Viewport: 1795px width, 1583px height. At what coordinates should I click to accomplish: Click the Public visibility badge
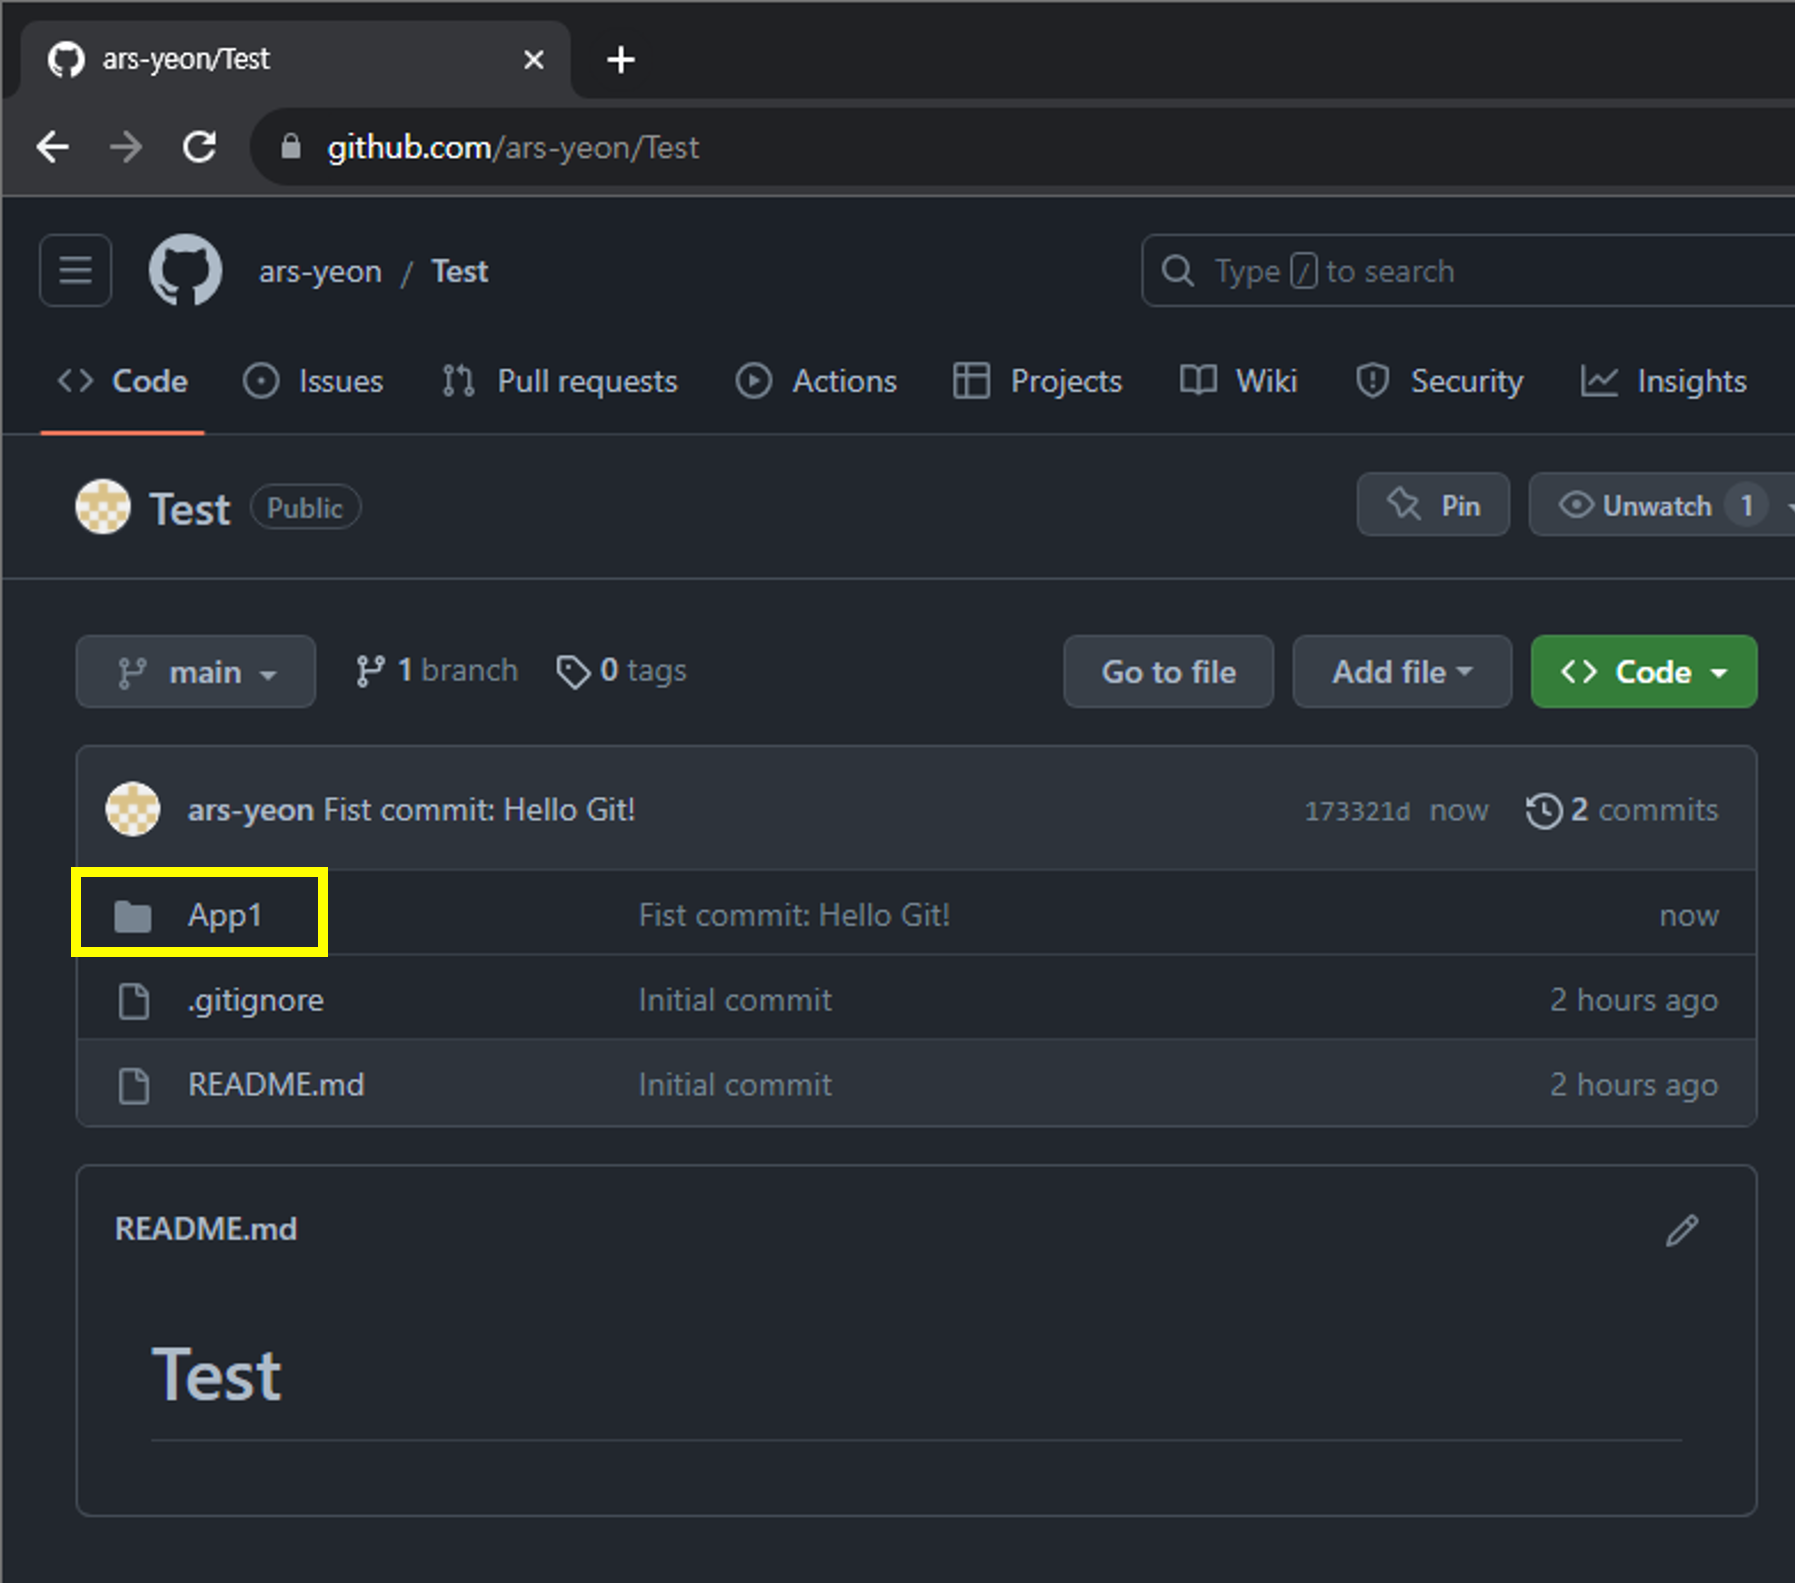click(305, 508)
